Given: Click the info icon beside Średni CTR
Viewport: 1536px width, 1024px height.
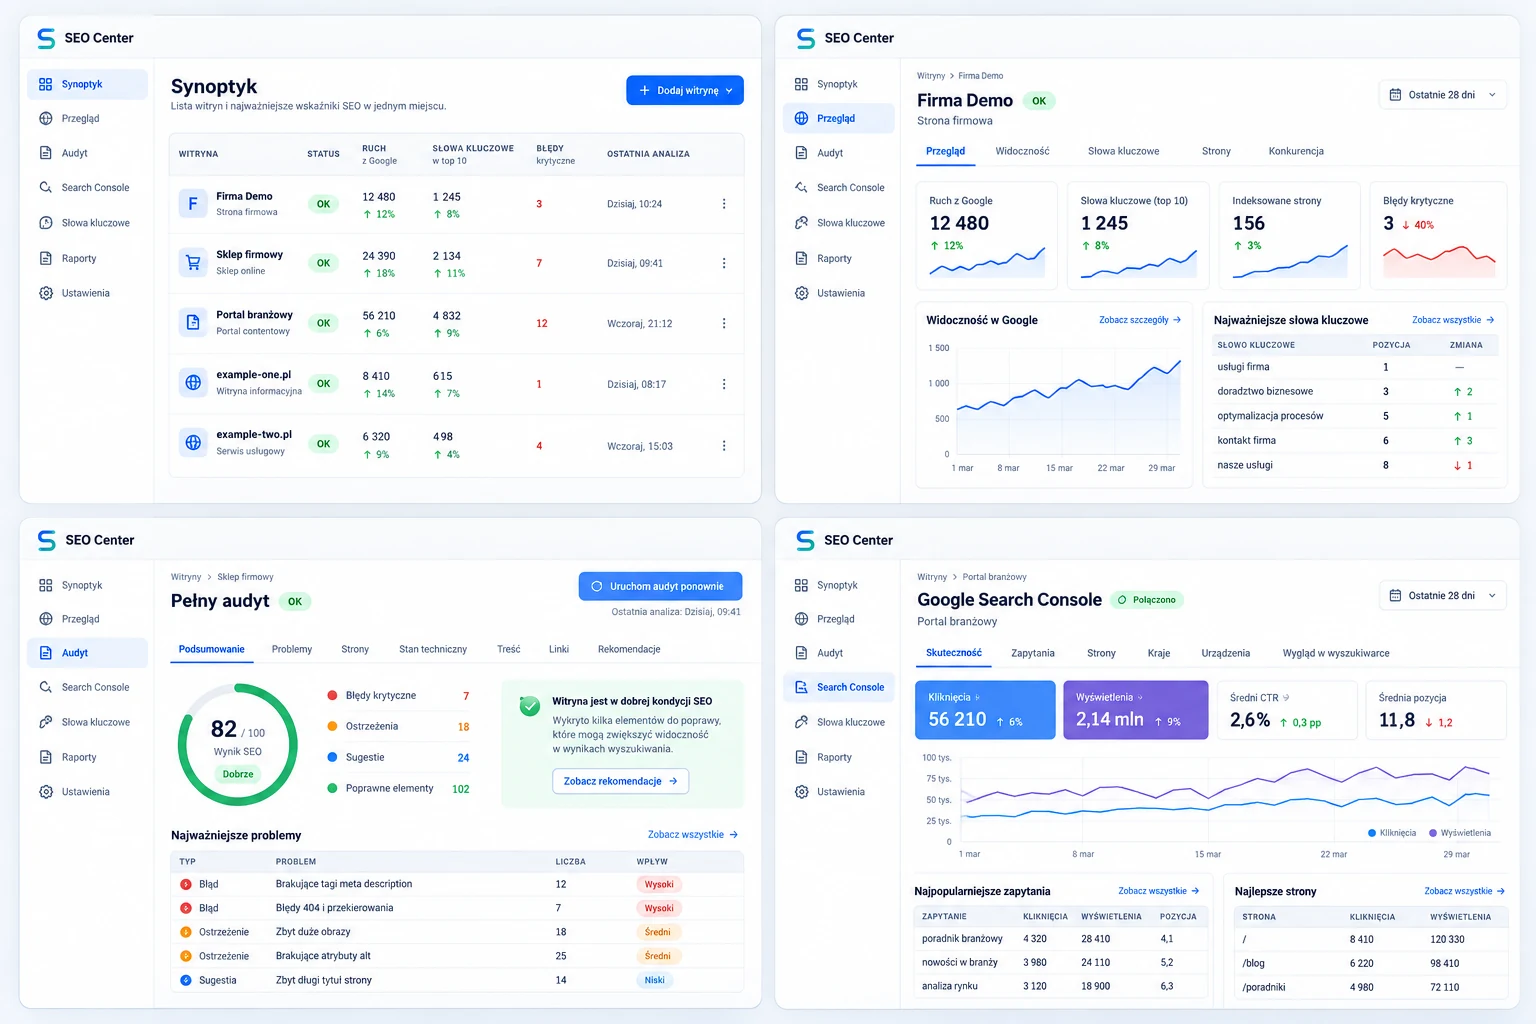Looking at the screenshot, I should (x=1286, y=698).
